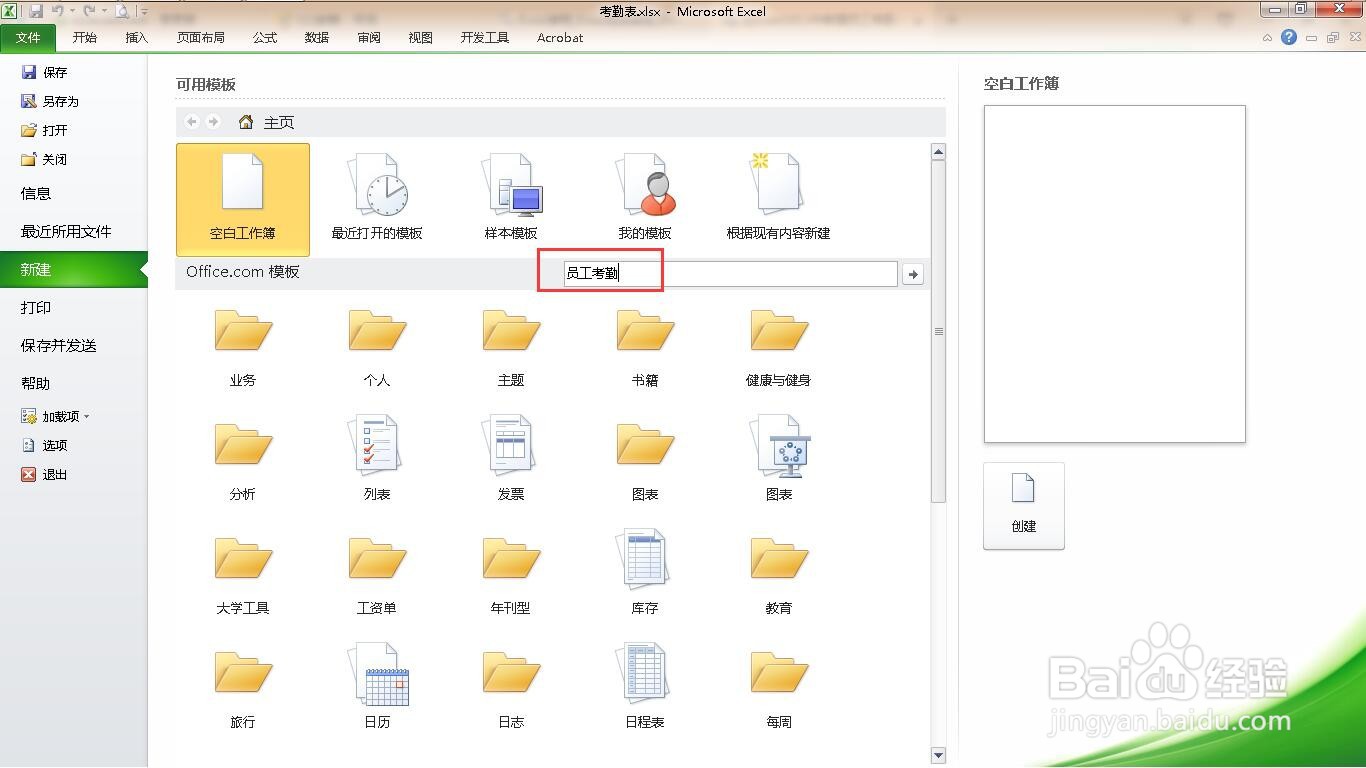Select 新建 New in the menu
Screen dimensions: 1366x768
(74, 269)
